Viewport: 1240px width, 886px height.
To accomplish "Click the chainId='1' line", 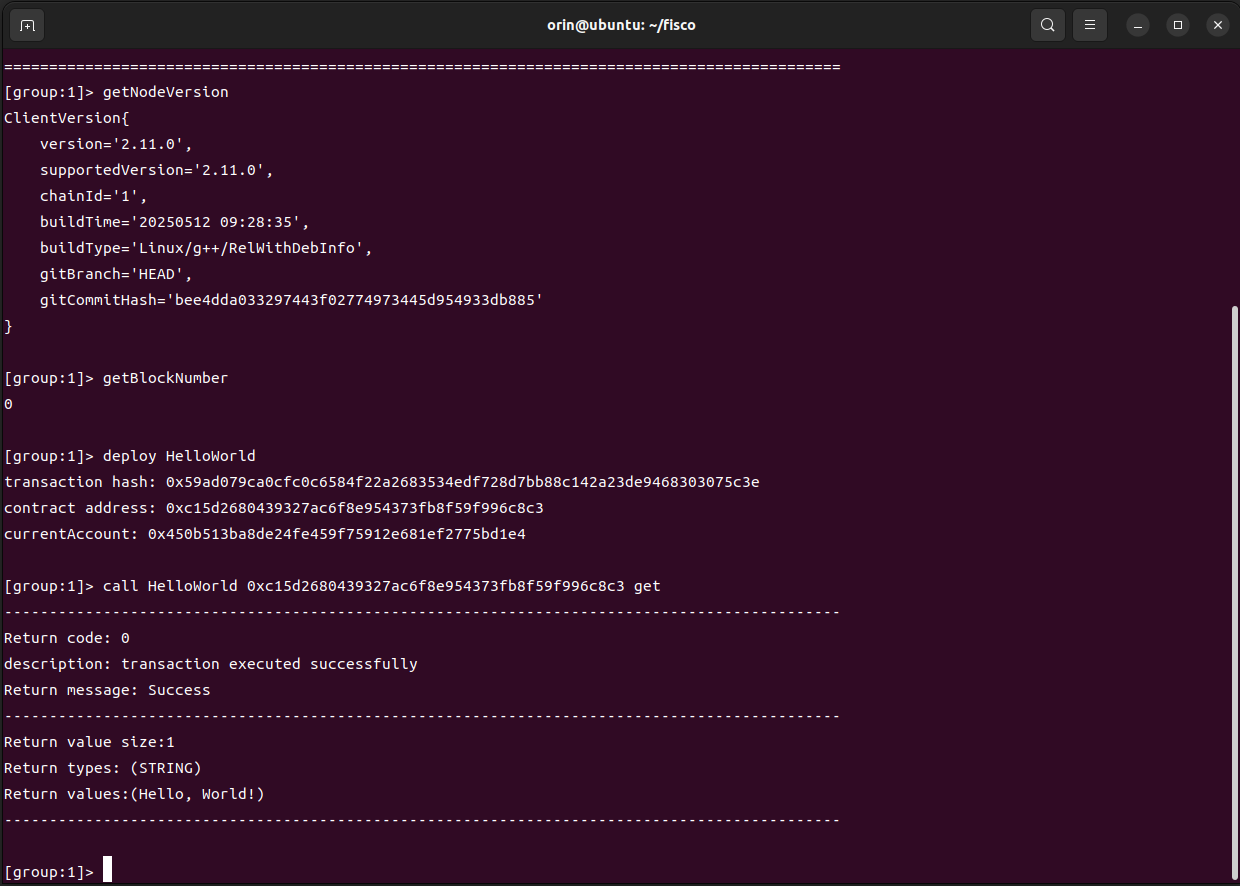I will tap(94, 196).
